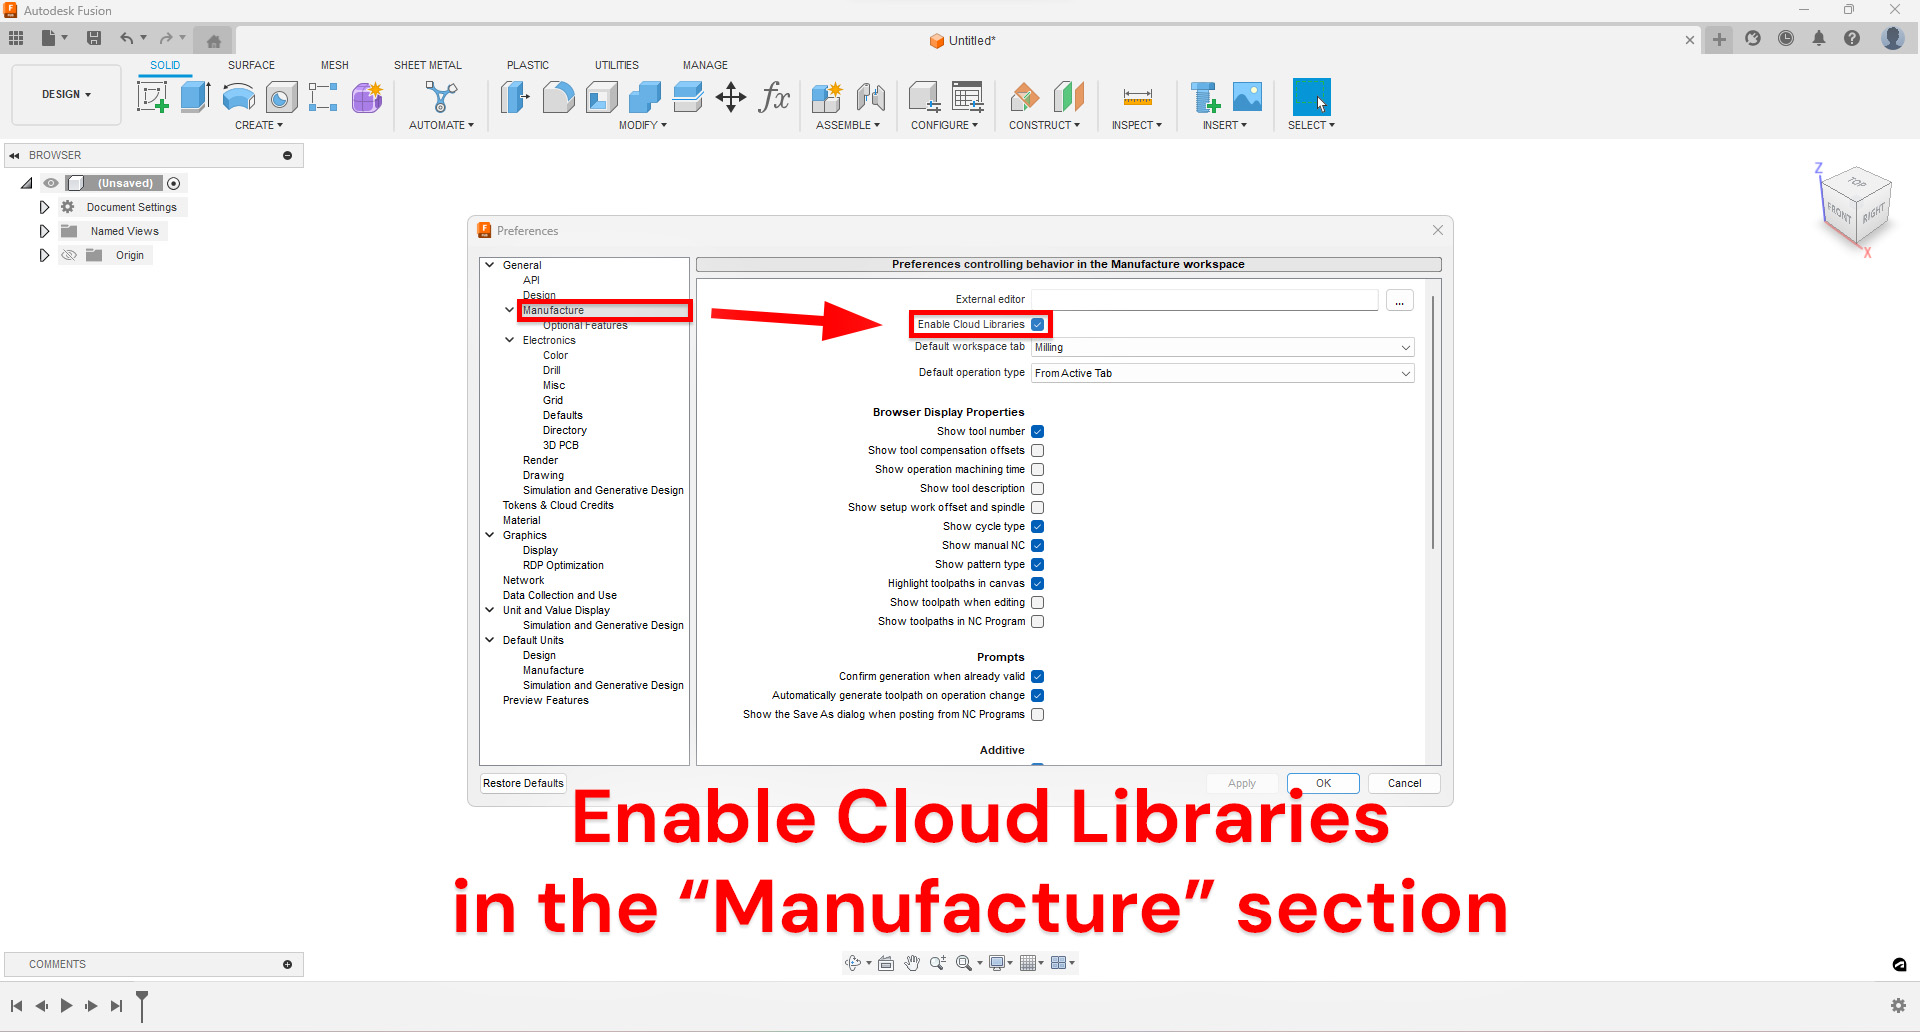Screen dimensions: 1920x1032
Task: Expand Named Views in browser
Action: point(44,231)
